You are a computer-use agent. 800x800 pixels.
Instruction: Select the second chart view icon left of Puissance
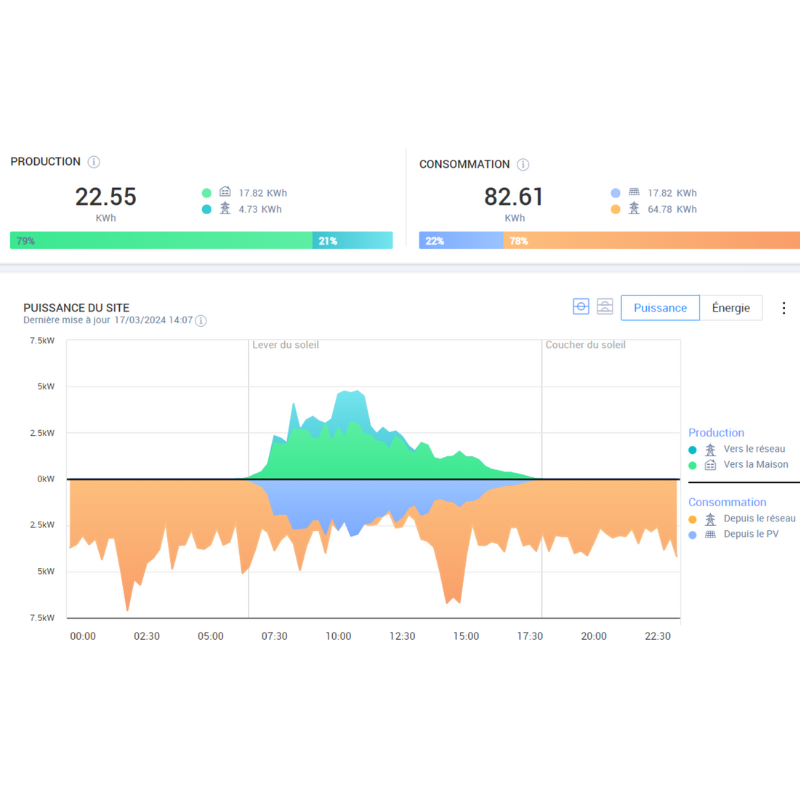tap(605, 307)
